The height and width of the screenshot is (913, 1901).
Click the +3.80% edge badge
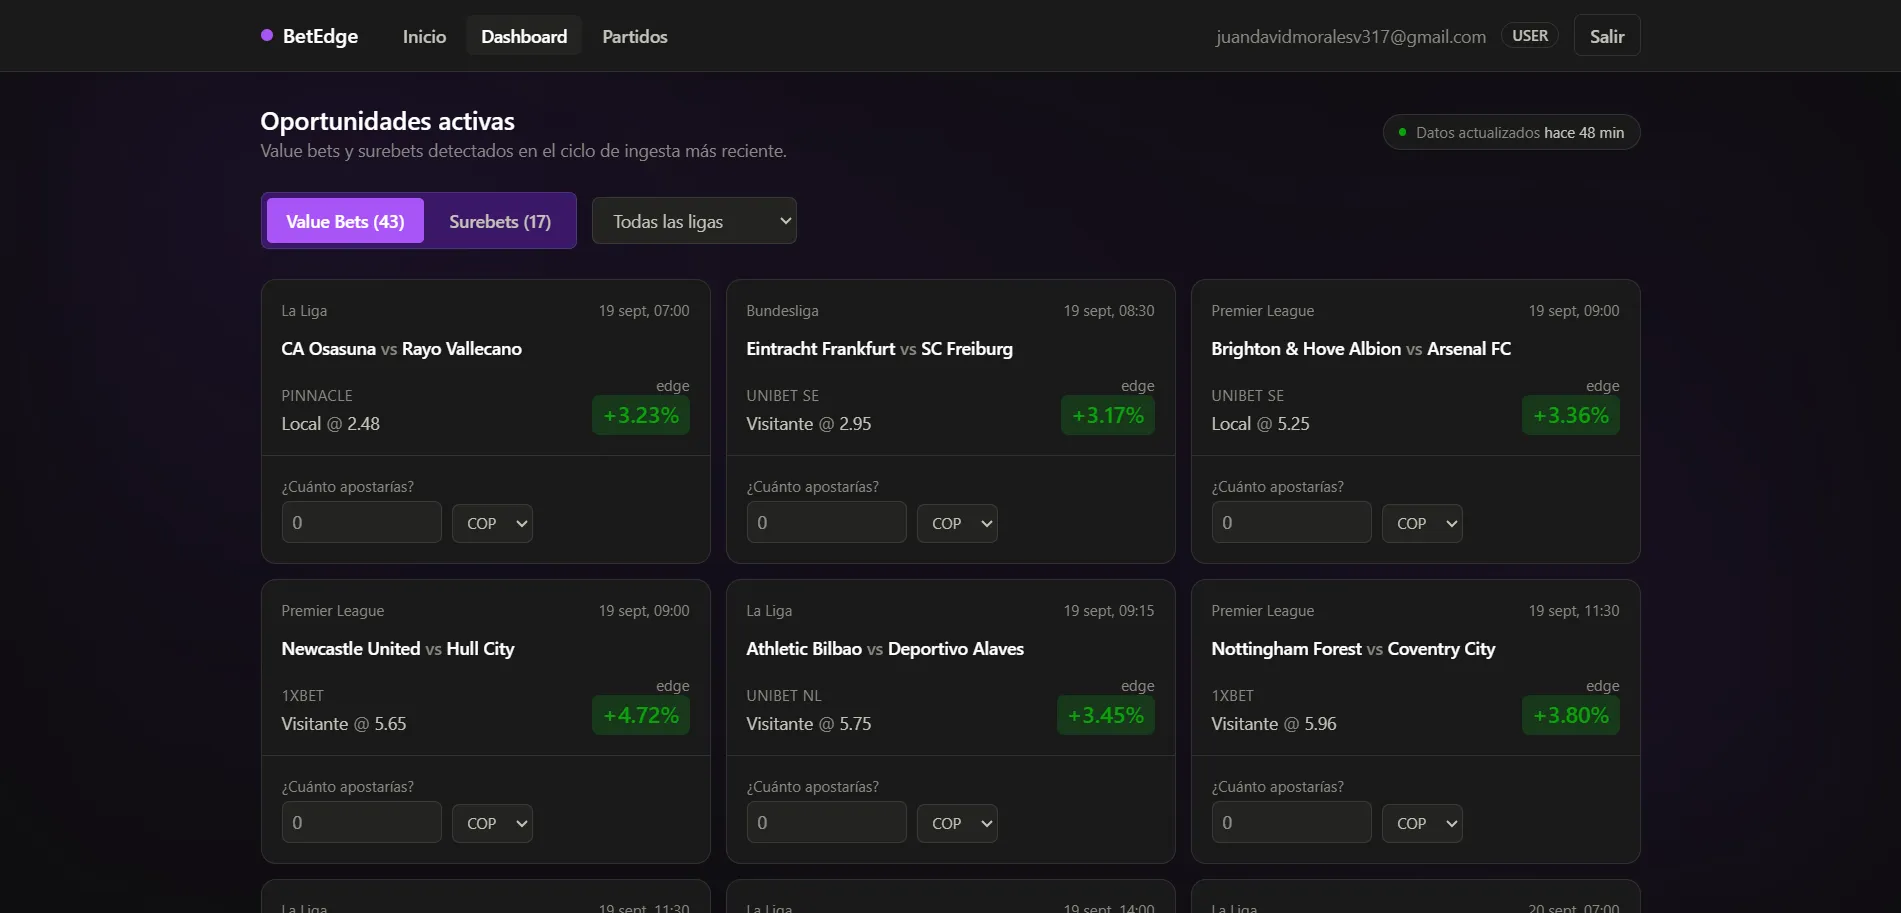(1571, 715)
